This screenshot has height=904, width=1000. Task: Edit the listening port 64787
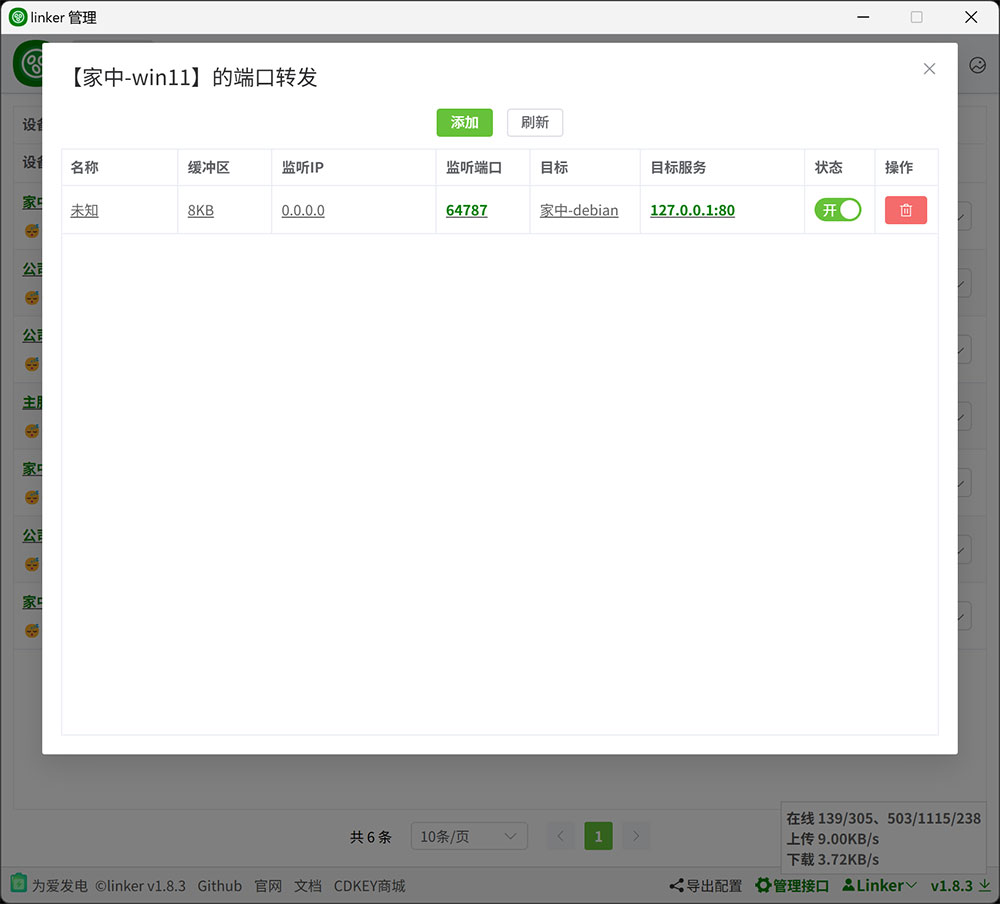pos(466,211)
